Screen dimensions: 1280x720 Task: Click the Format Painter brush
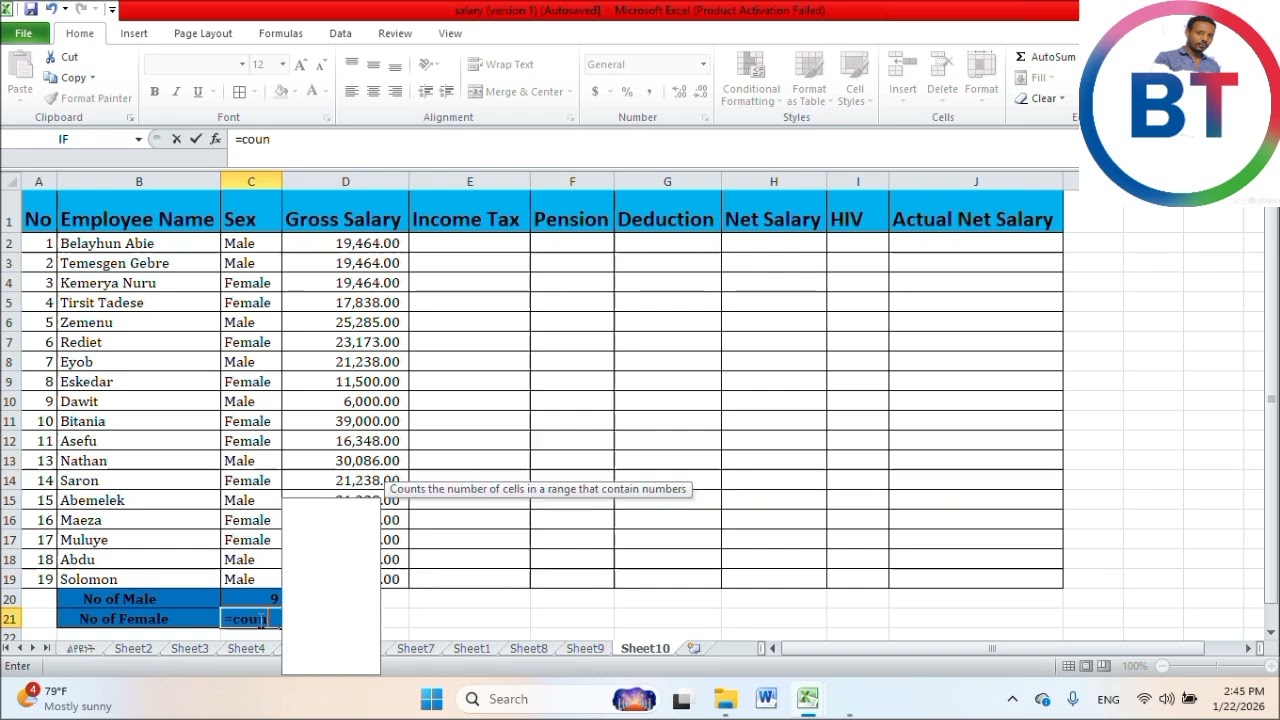[x=51, y=98]
